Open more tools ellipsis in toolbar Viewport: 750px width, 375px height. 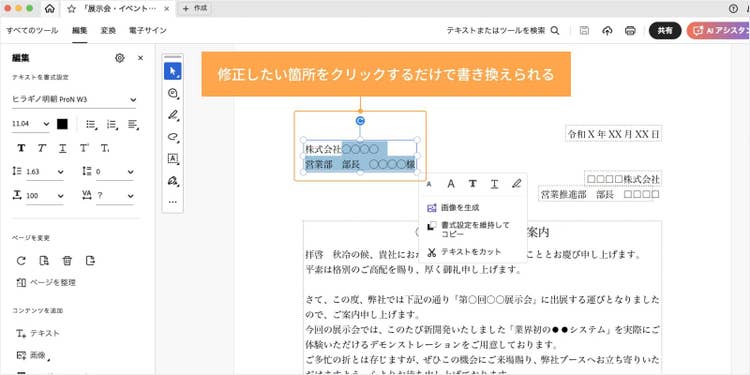pyautogui.click(x=173, y=202)
